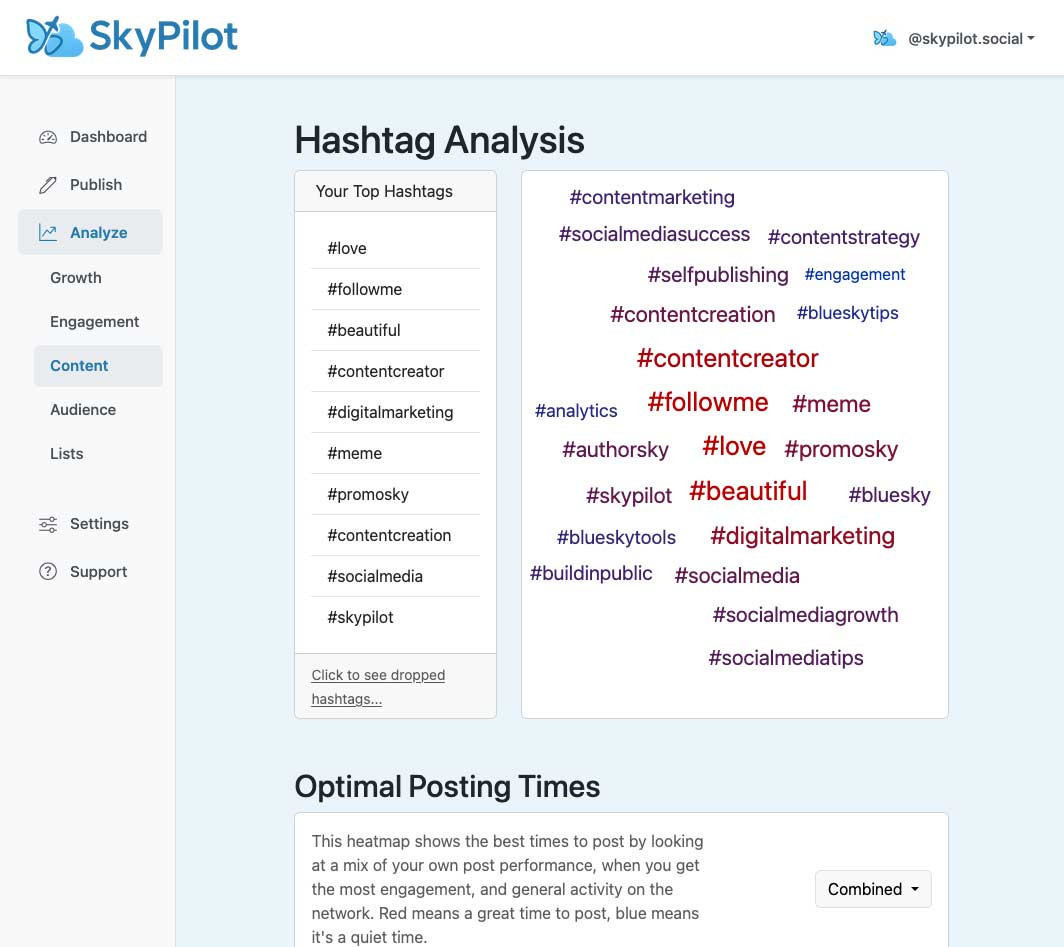Click #socialmediagrowth in the word cloud
This screenshot has height=947, width=1064.
pyautogui.click(x=805, y=615)
